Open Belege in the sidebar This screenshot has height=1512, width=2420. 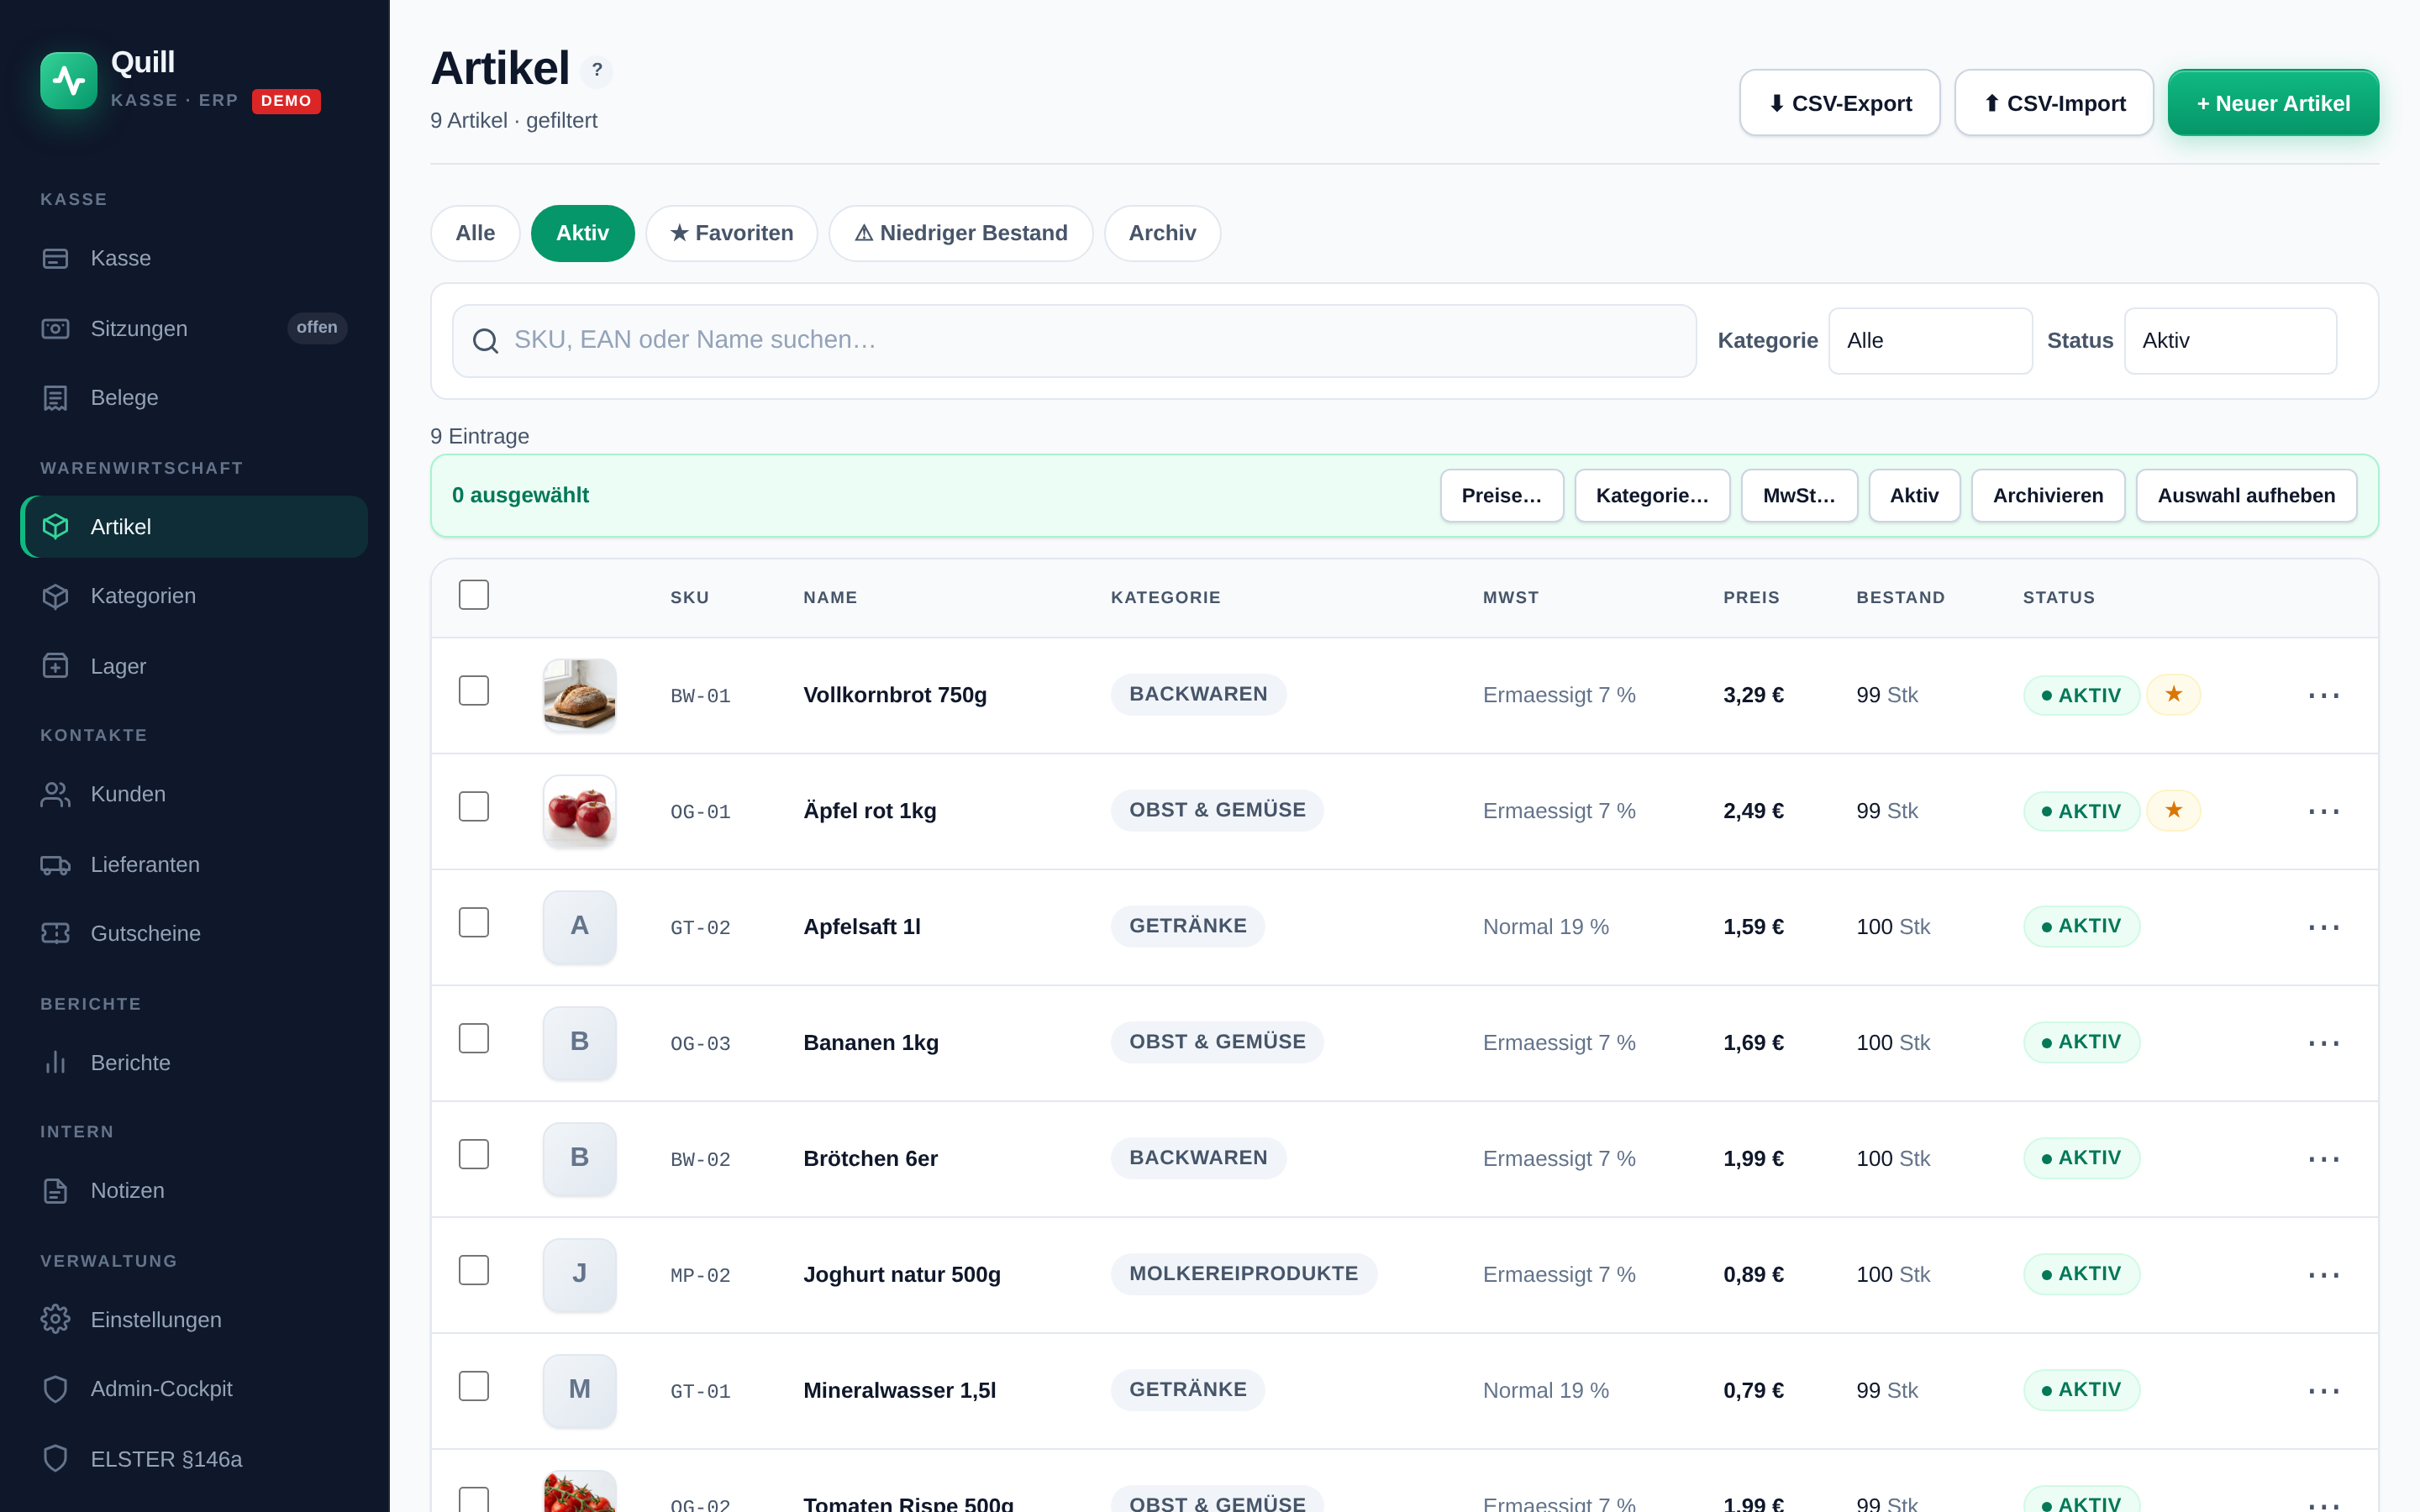(194, 397)
